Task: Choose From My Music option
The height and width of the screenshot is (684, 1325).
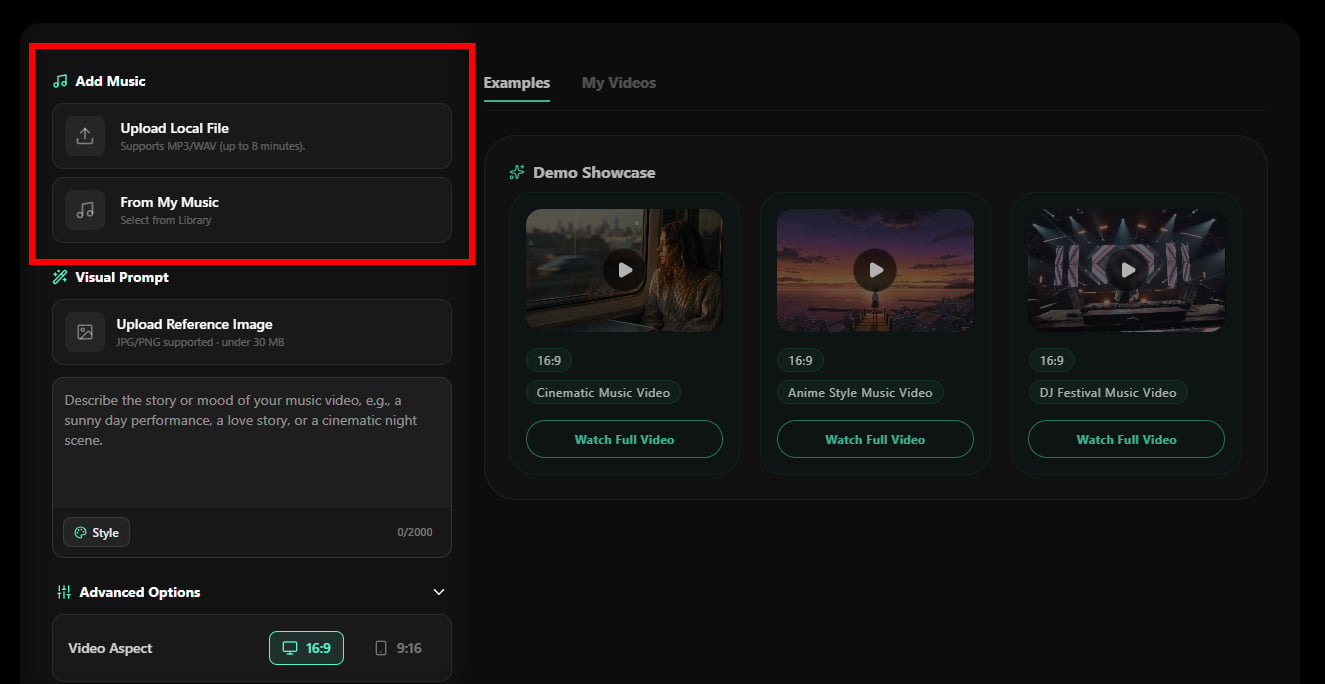Action: pos(252,210)
